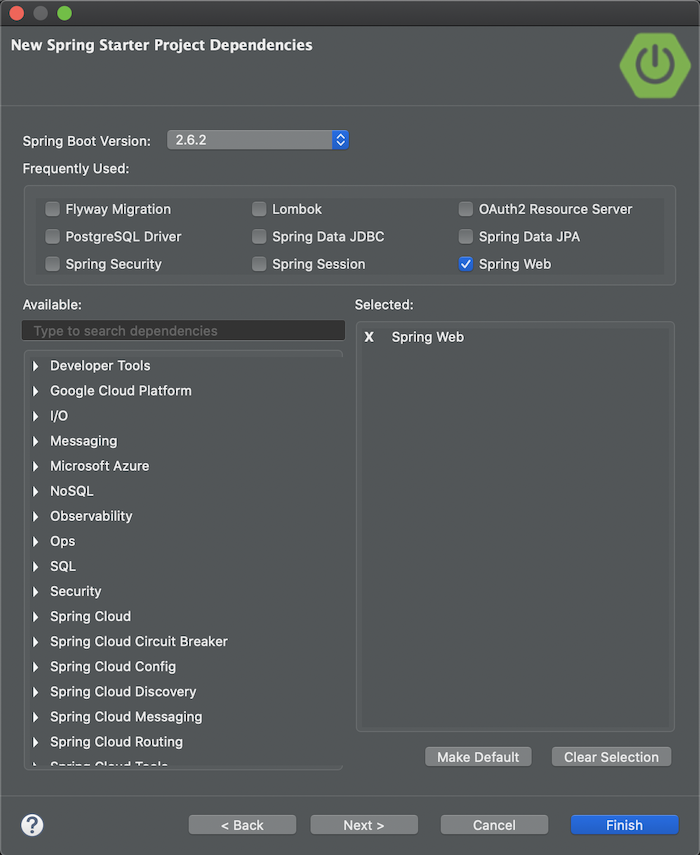This screenshot has width=700, height=855.
Task: Close the dialog with the red button
Action: [x=17, y=13]
